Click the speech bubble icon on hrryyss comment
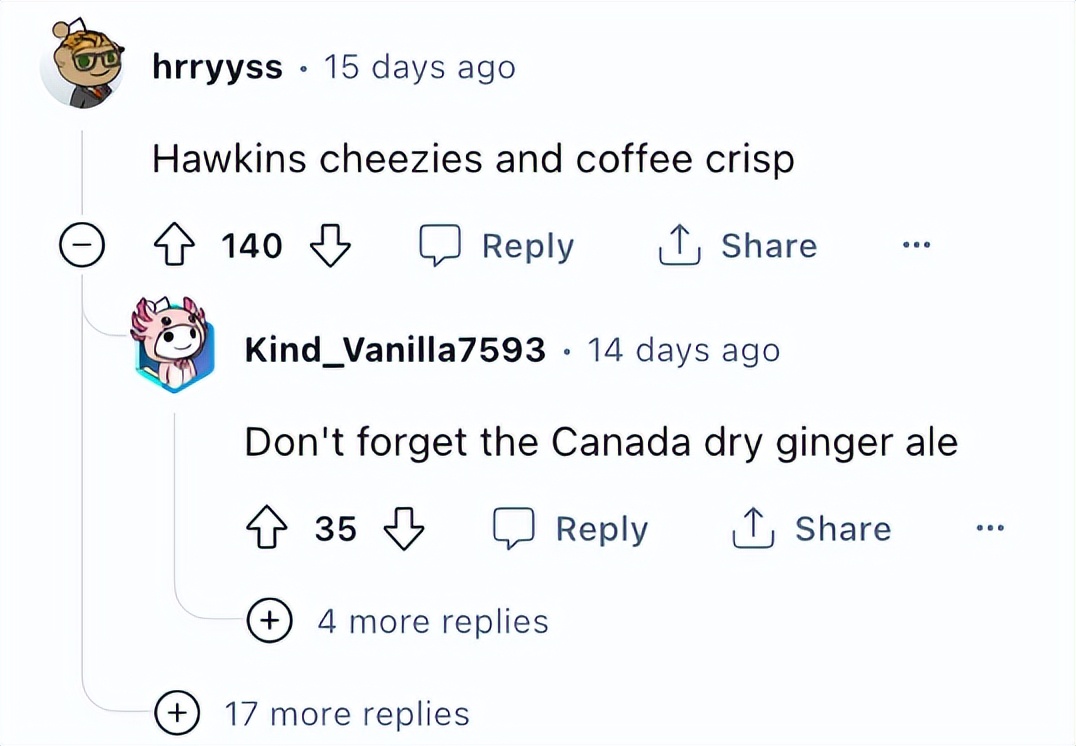This screenshot has width=1076, height=746. click(440, 245)
